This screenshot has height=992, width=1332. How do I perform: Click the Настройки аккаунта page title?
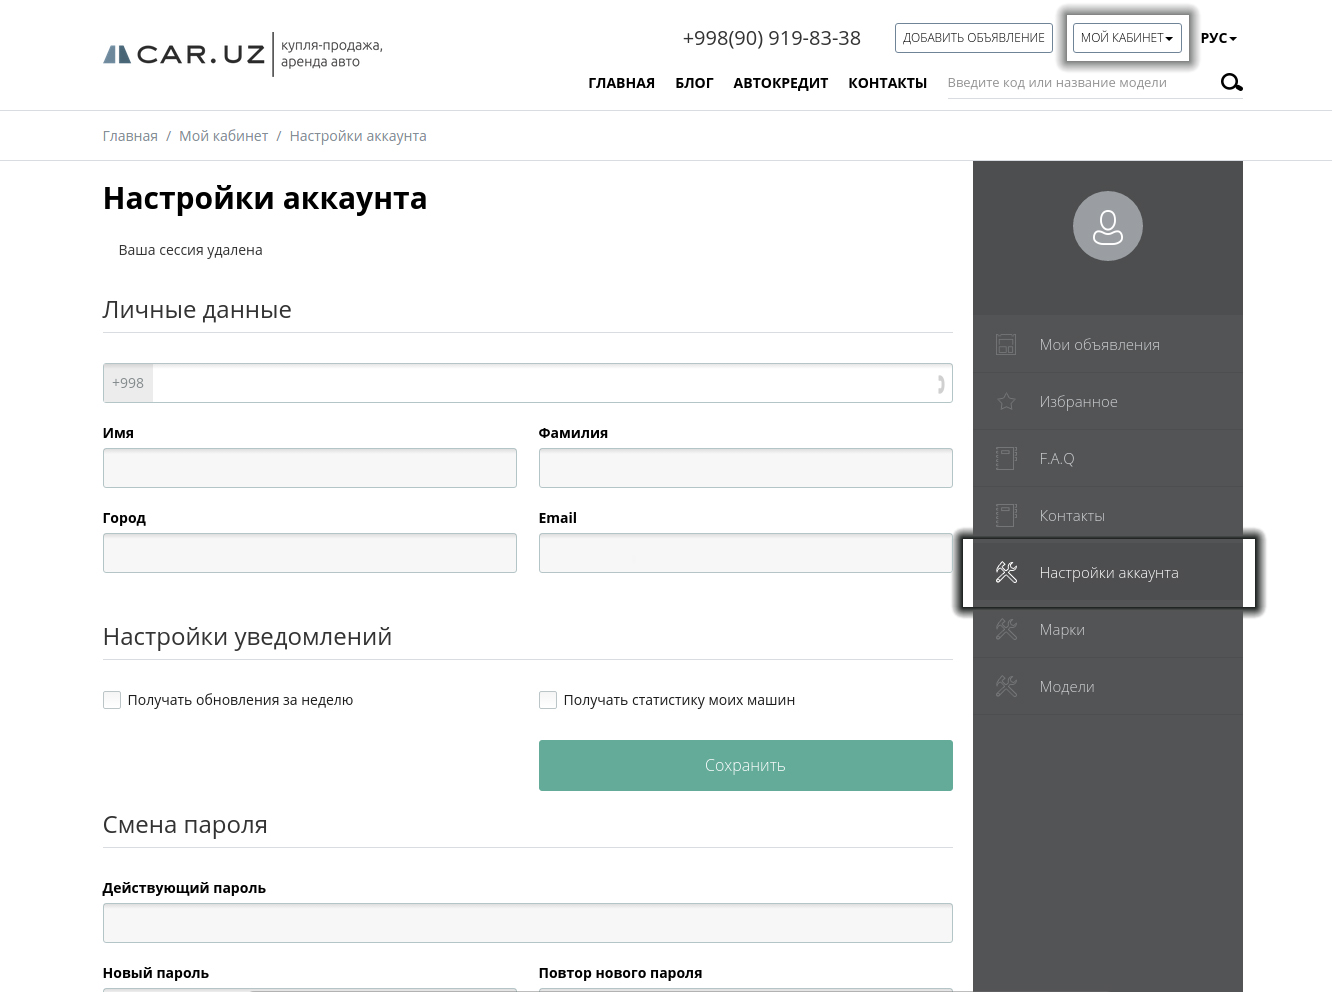[265, 199]
